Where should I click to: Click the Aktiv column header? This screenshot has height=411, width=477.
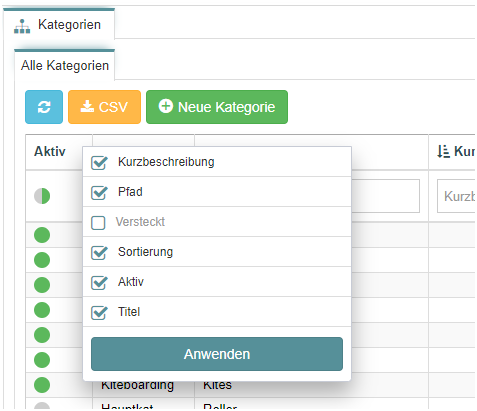tap(50, 151)
